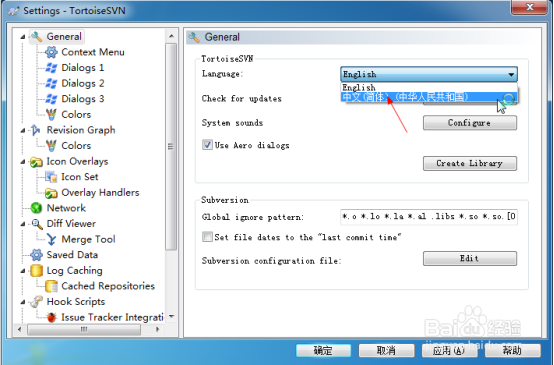Open Issue Tracker Integration page
Screen dimensions: 554x365
112,317
